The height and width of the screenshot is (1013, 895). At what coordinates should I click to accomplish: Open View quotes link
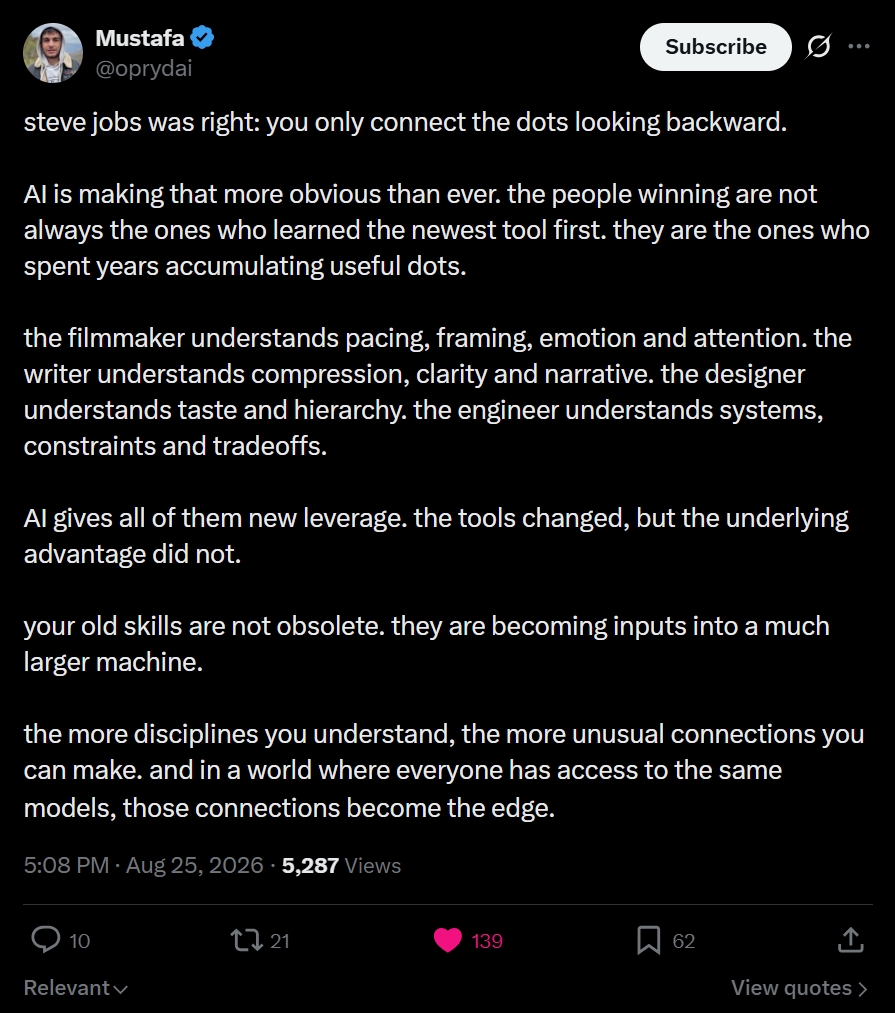(x=799, y=988)
